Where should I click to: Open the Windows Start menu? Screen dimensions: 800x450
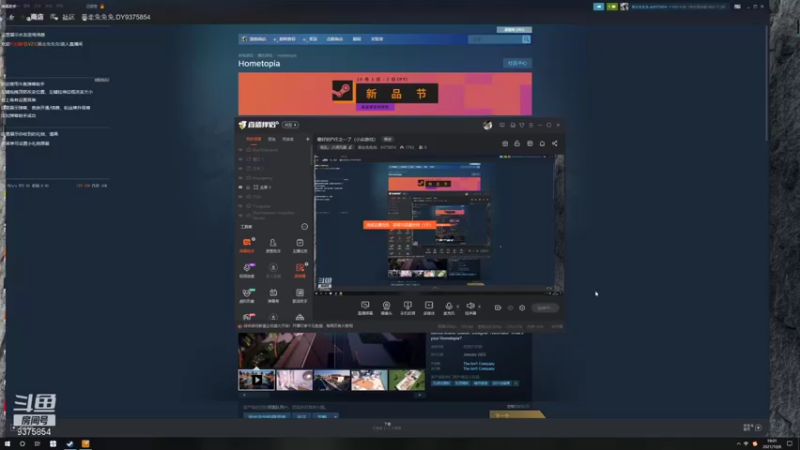(x=7, y=444)
